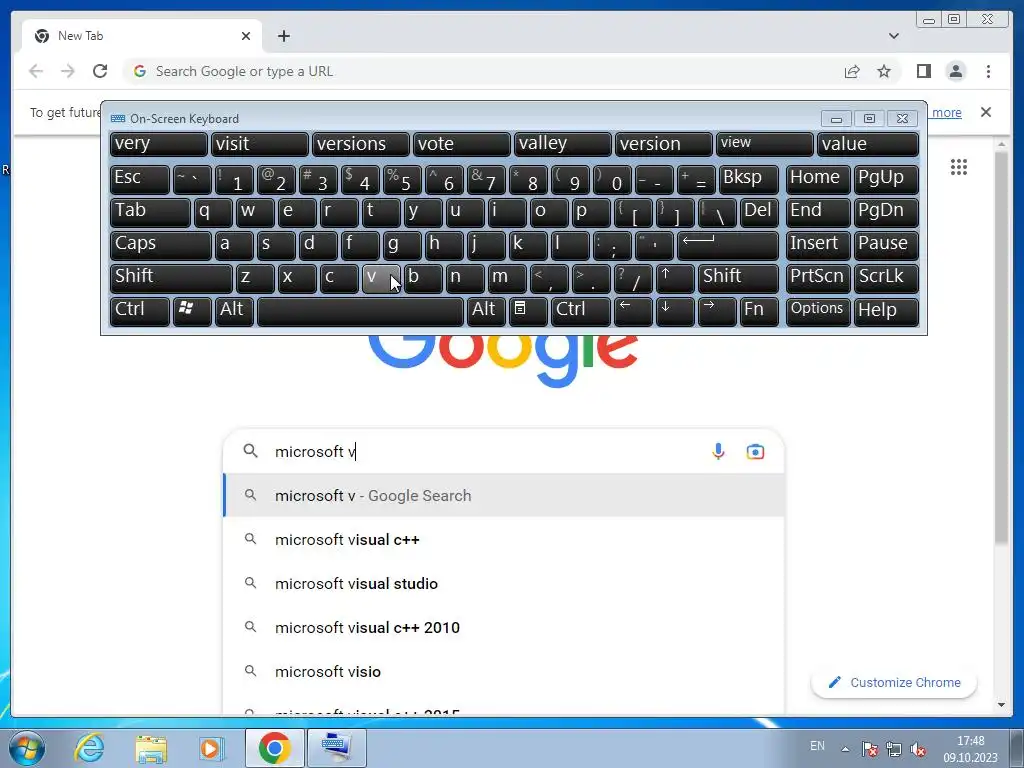This screenshot has height=768, width=1024.
Task: Open keyboard Options
Action: click(x=818, y=310)
